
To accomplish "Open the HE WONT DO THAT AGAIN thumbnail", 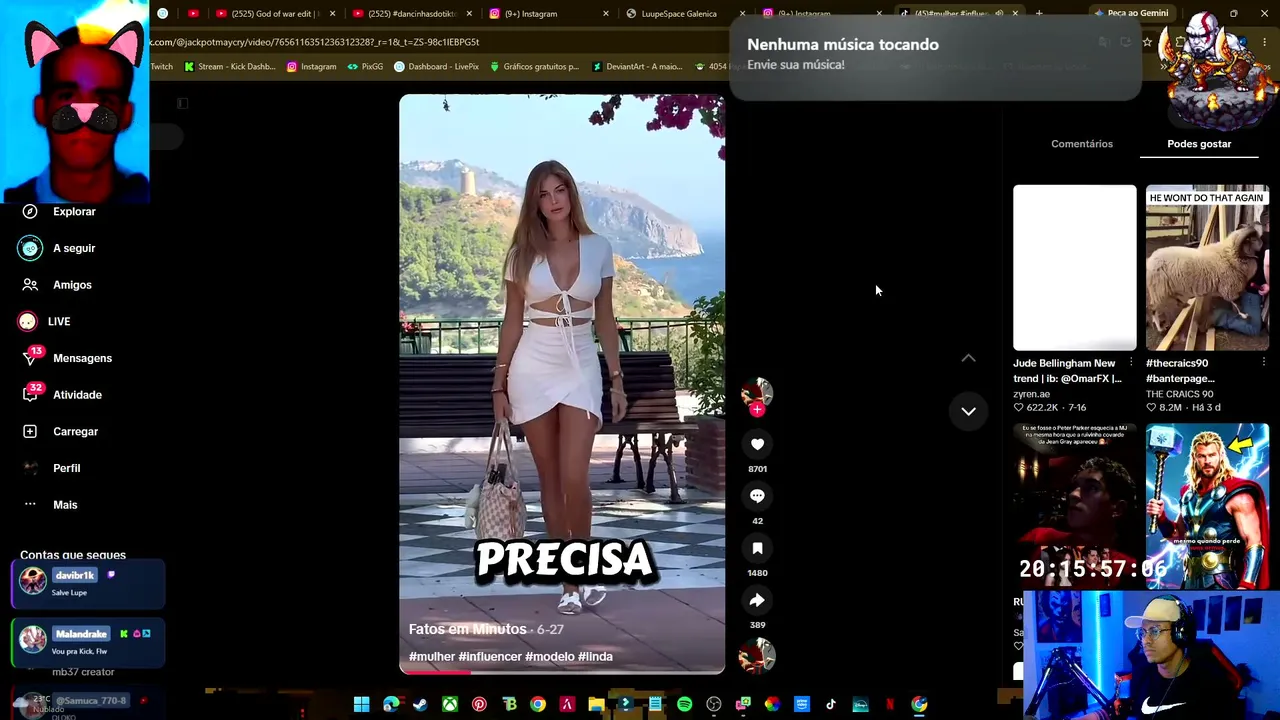I will (x=1207, y=268).
